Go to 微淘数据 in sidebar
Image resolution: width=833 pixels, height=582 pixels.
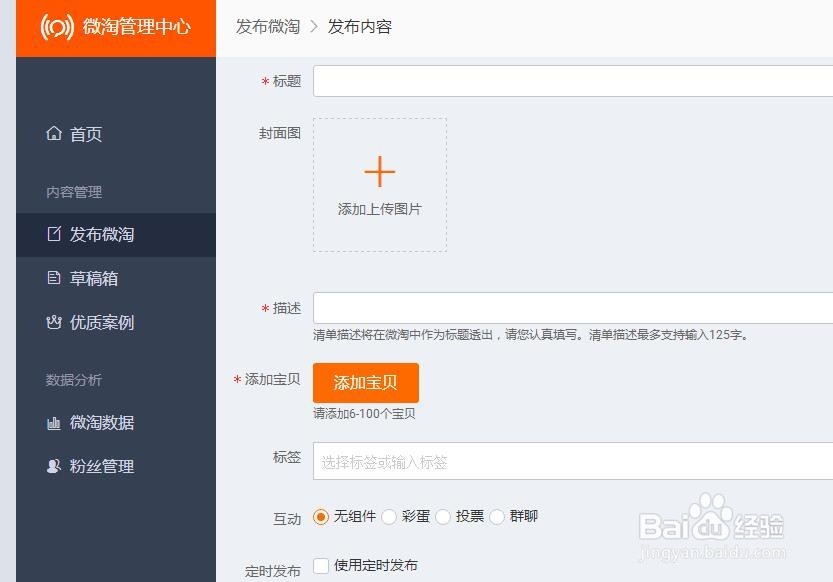[116, 423]
